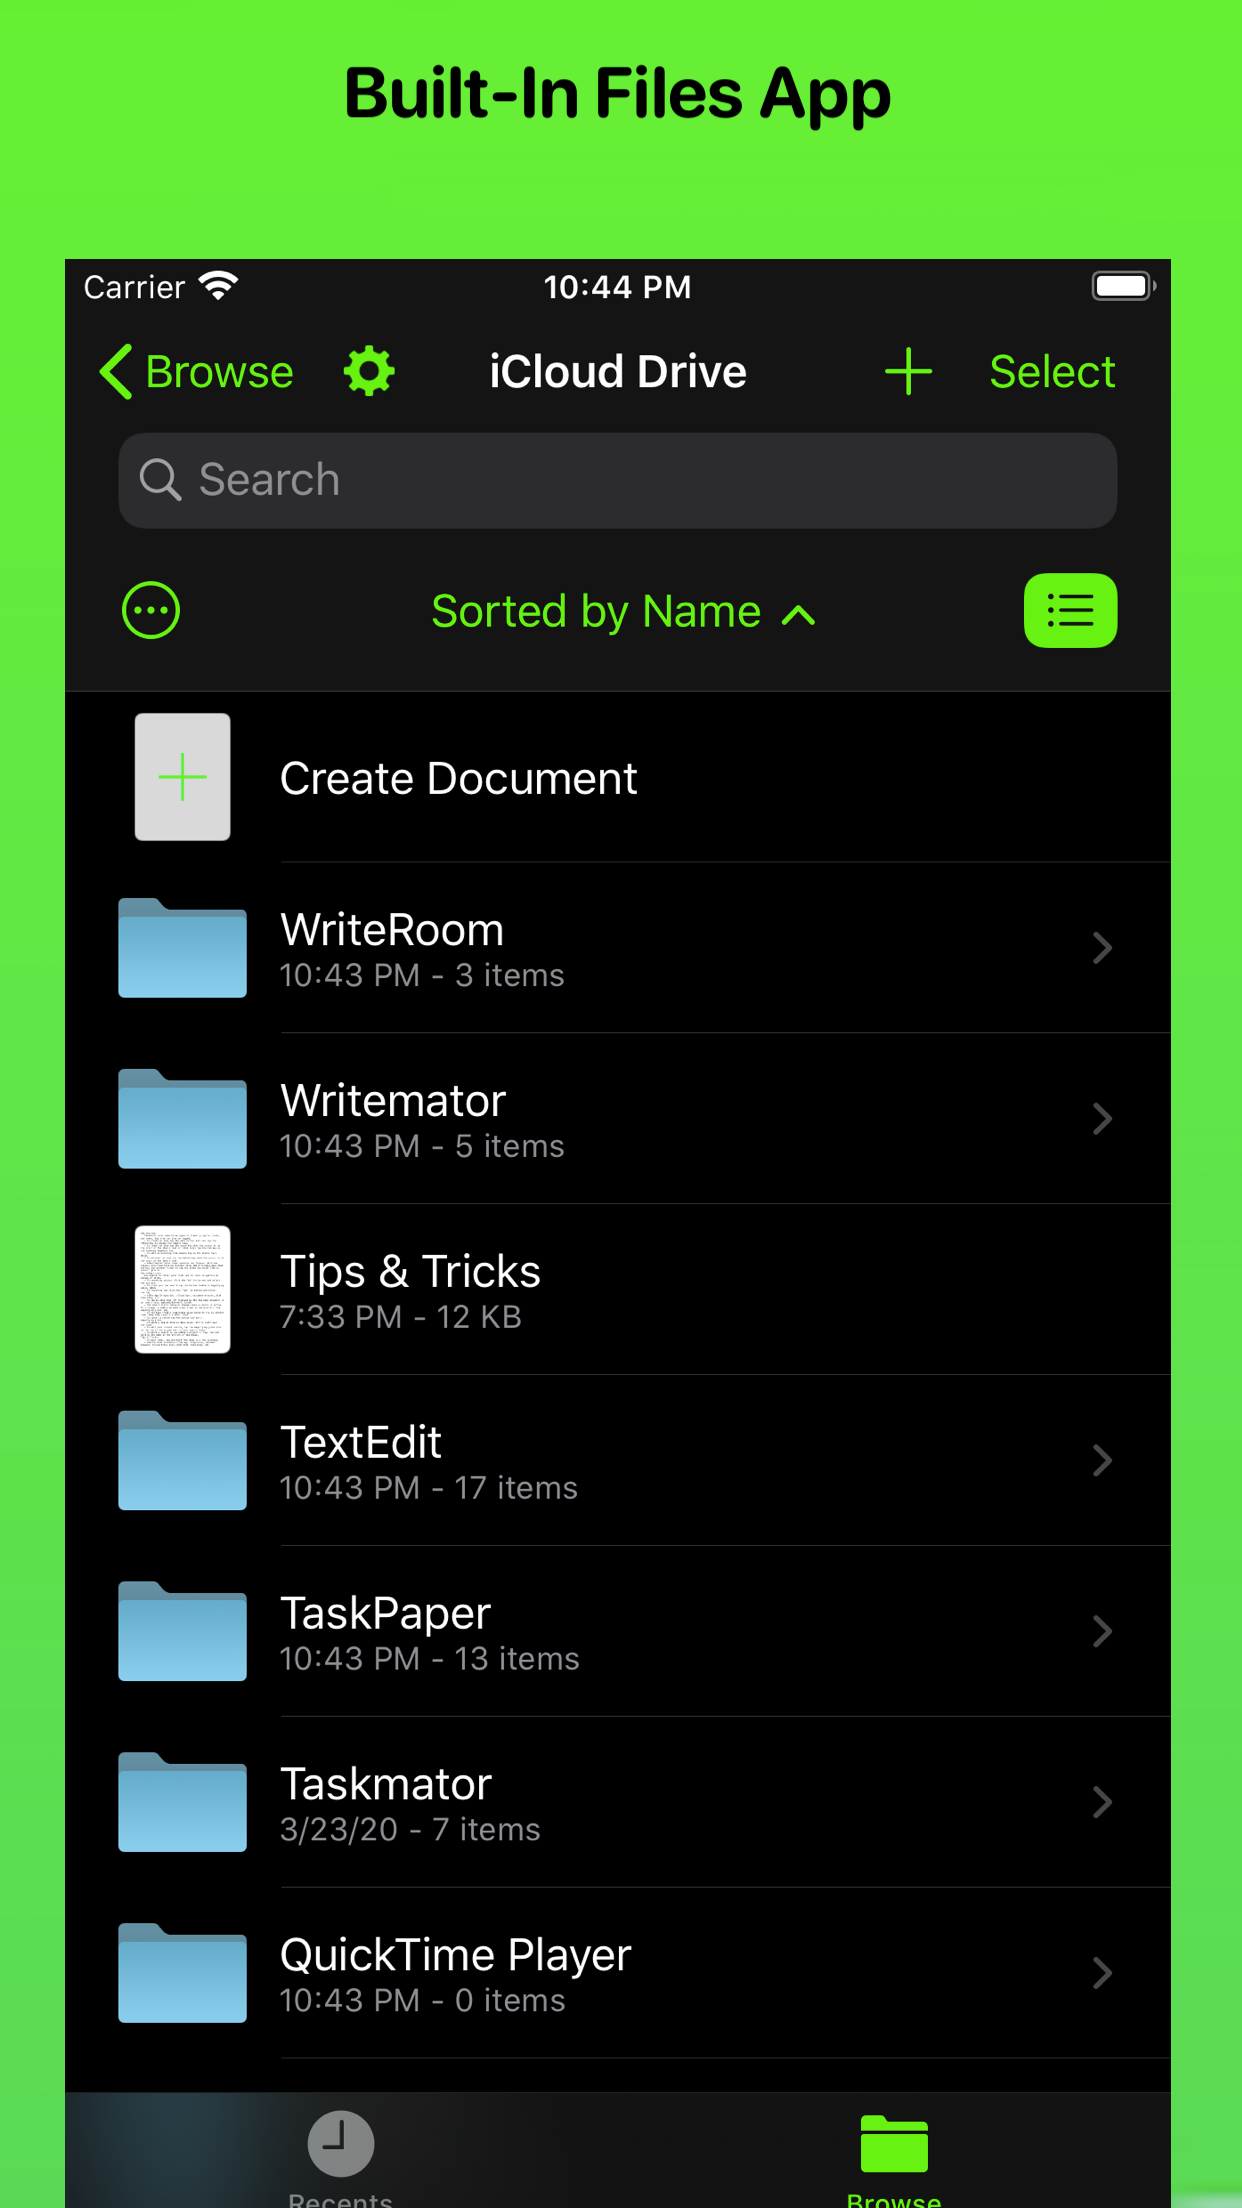Screen dimensions: 1242x2208
Task: Go back using the Browse button
Action: pos(197,372)
